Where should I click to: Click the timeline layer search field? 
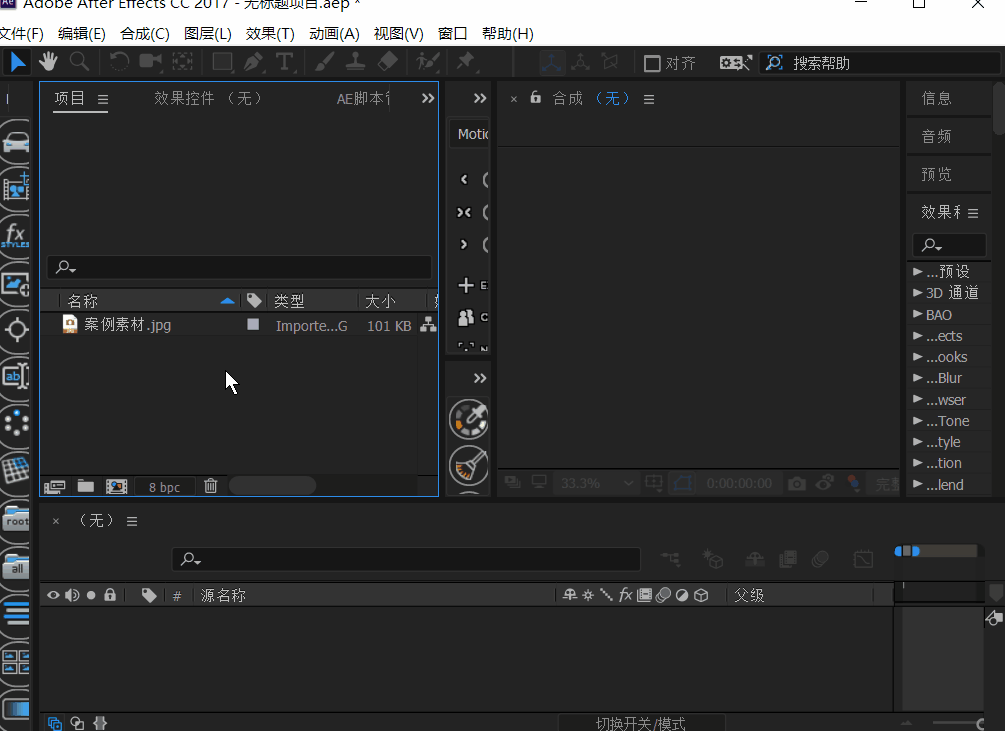click(x=406, y=559)
